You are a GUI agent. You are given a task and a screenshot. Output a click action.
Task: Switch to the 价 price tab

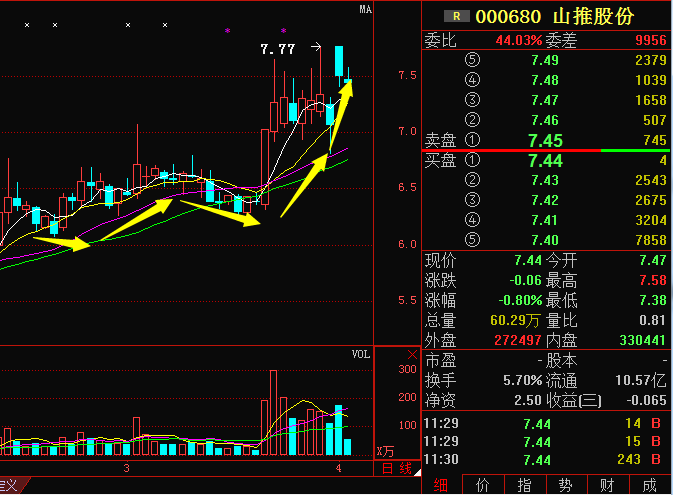point(483,485)
